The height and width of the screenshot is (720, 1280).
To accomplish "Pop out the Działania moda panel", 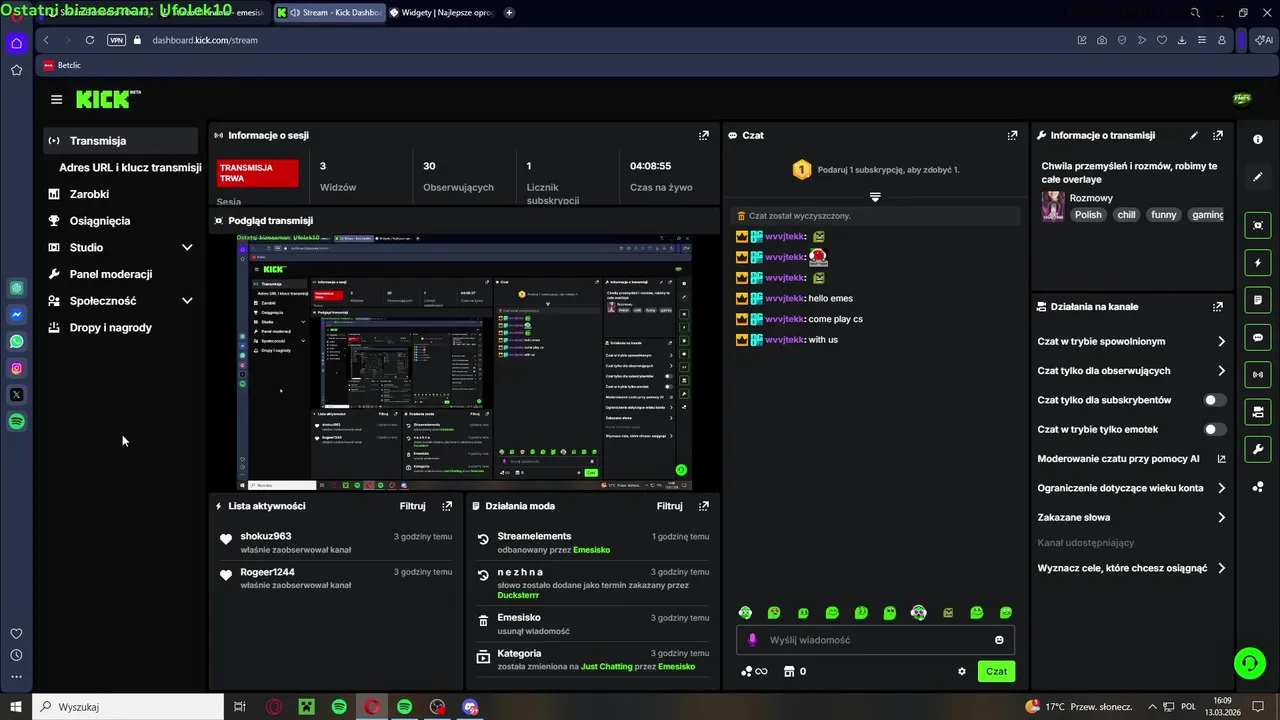I will coord(704,506).
